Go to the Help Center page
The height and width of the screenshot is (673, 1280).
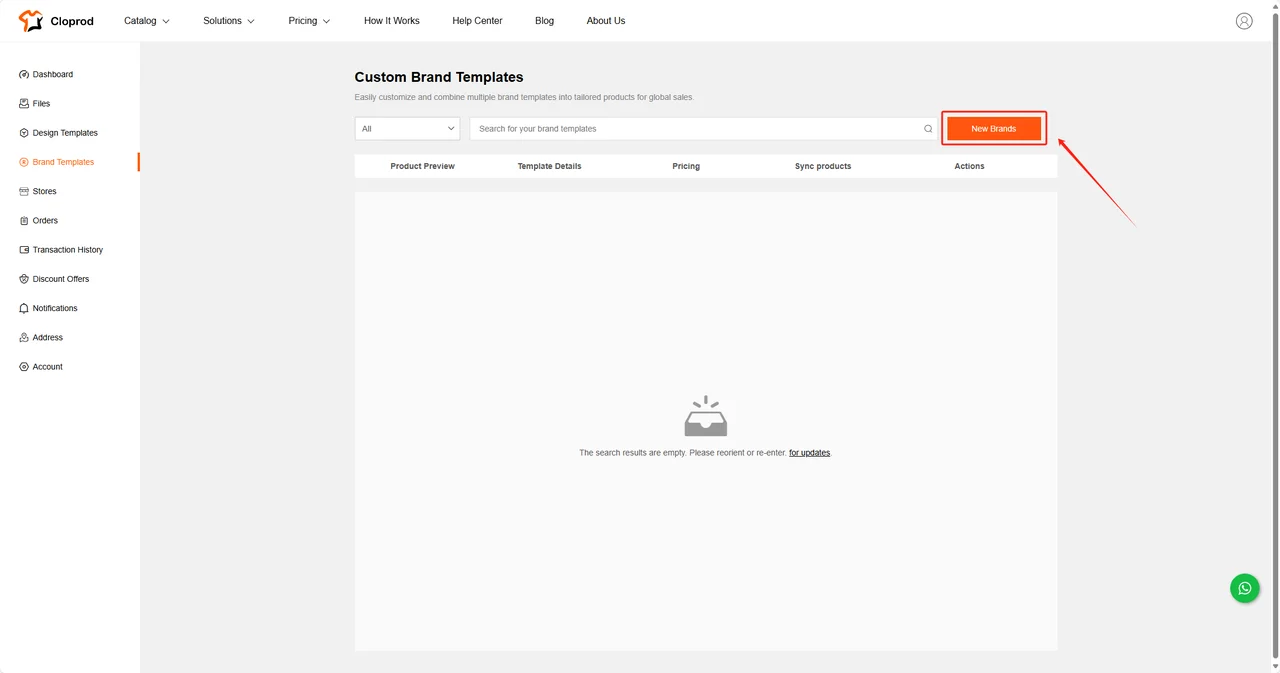(477, 21)
